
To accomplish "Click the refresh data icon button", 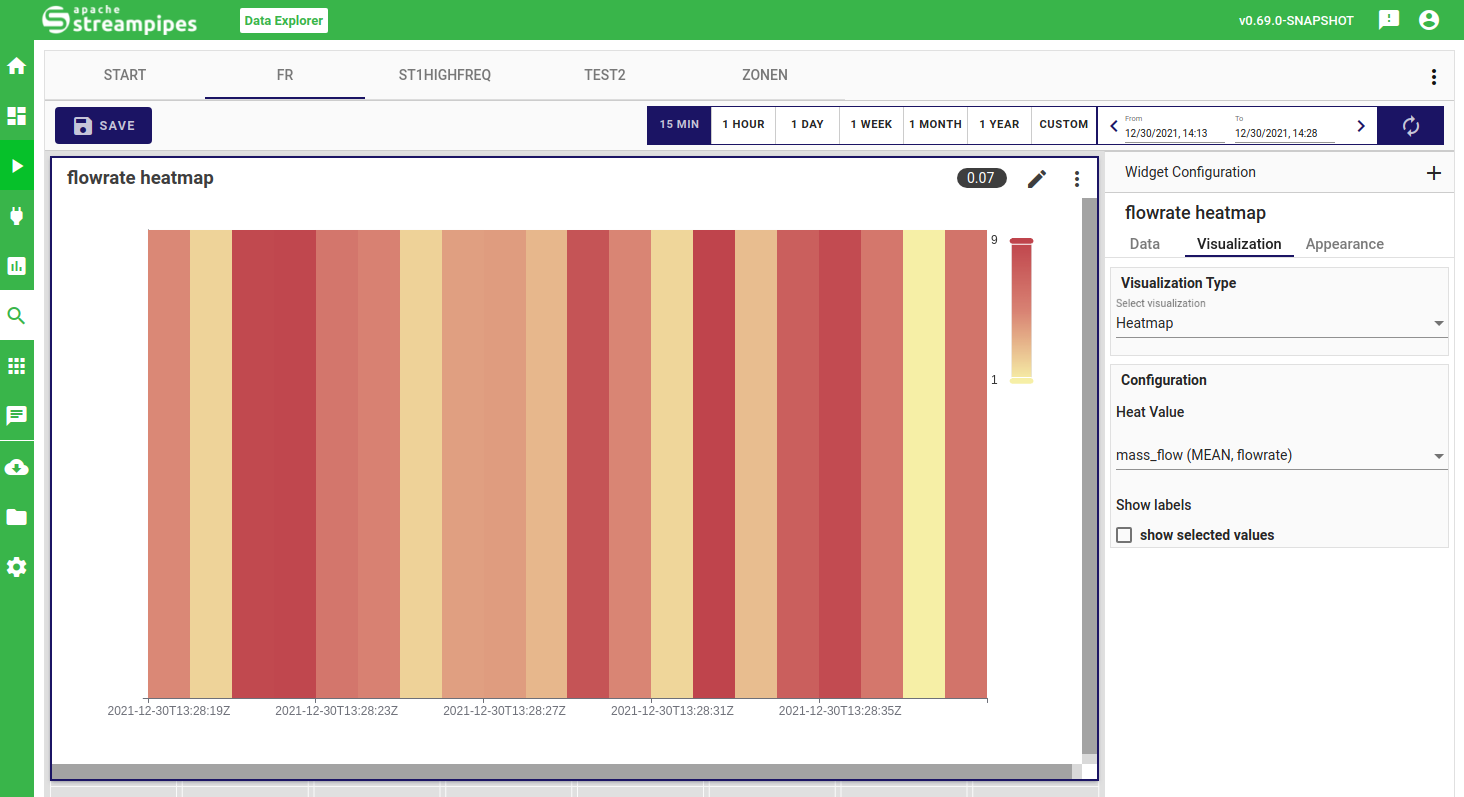I will (1410, 126).
